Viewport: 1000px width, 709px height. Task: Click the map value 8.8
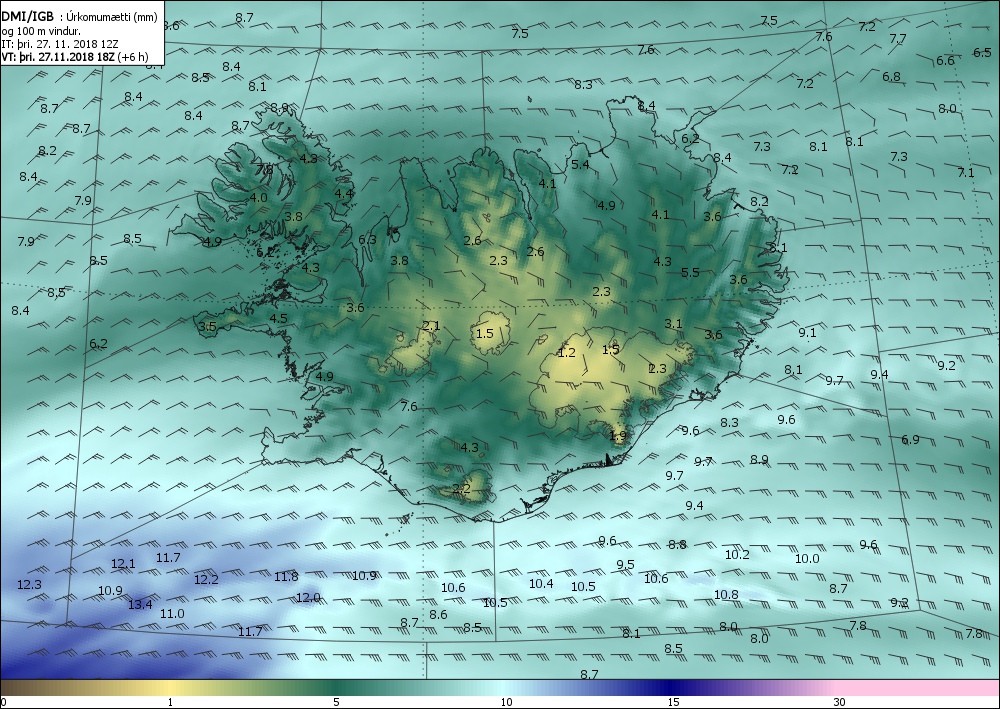click(677, 545)
